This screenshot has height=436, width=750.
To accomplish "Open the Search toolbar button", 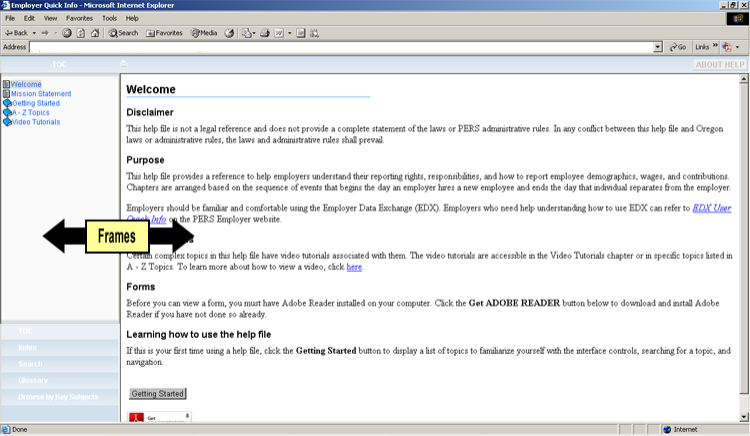I will tap(123, 33).
